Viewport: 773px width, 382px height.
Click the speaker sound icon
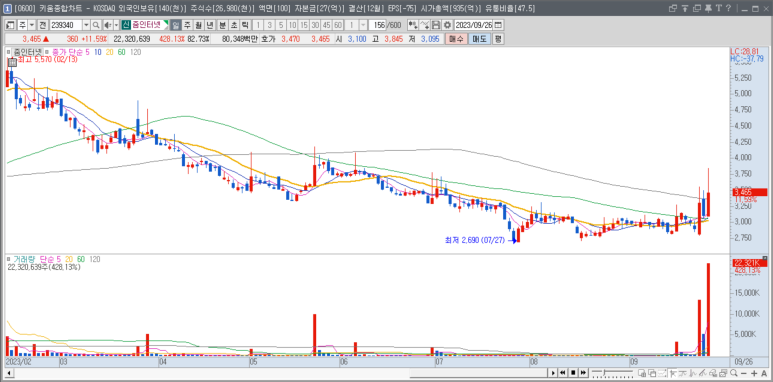(x=107, y=25)
